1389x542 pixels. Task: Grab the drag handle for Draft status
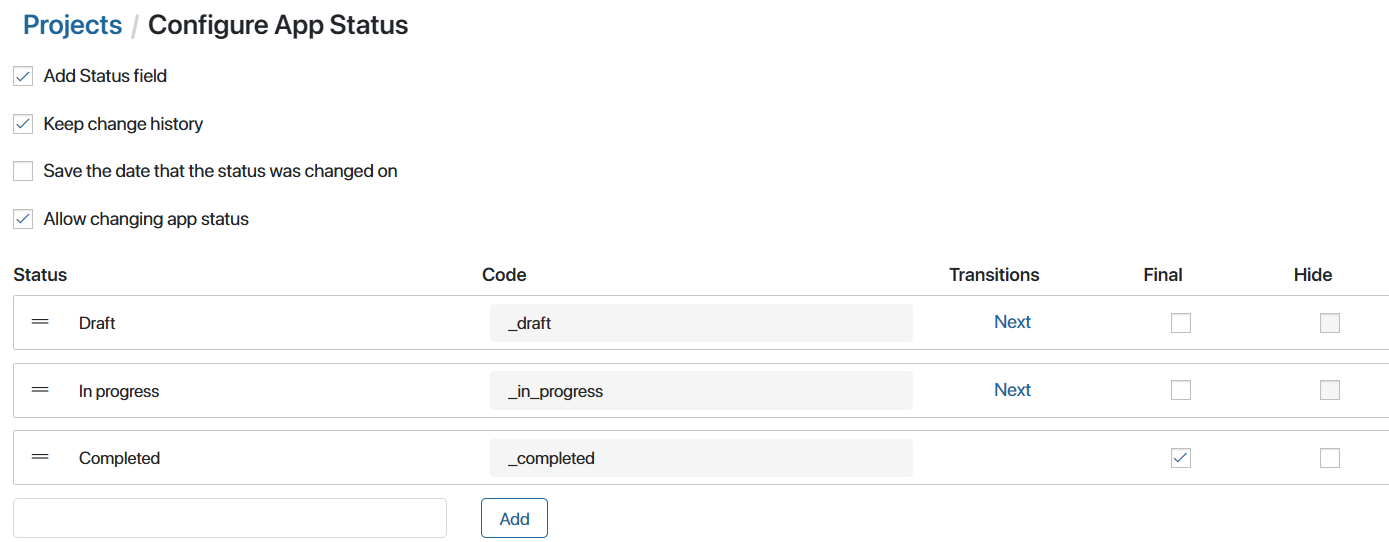tap(40, 322)
